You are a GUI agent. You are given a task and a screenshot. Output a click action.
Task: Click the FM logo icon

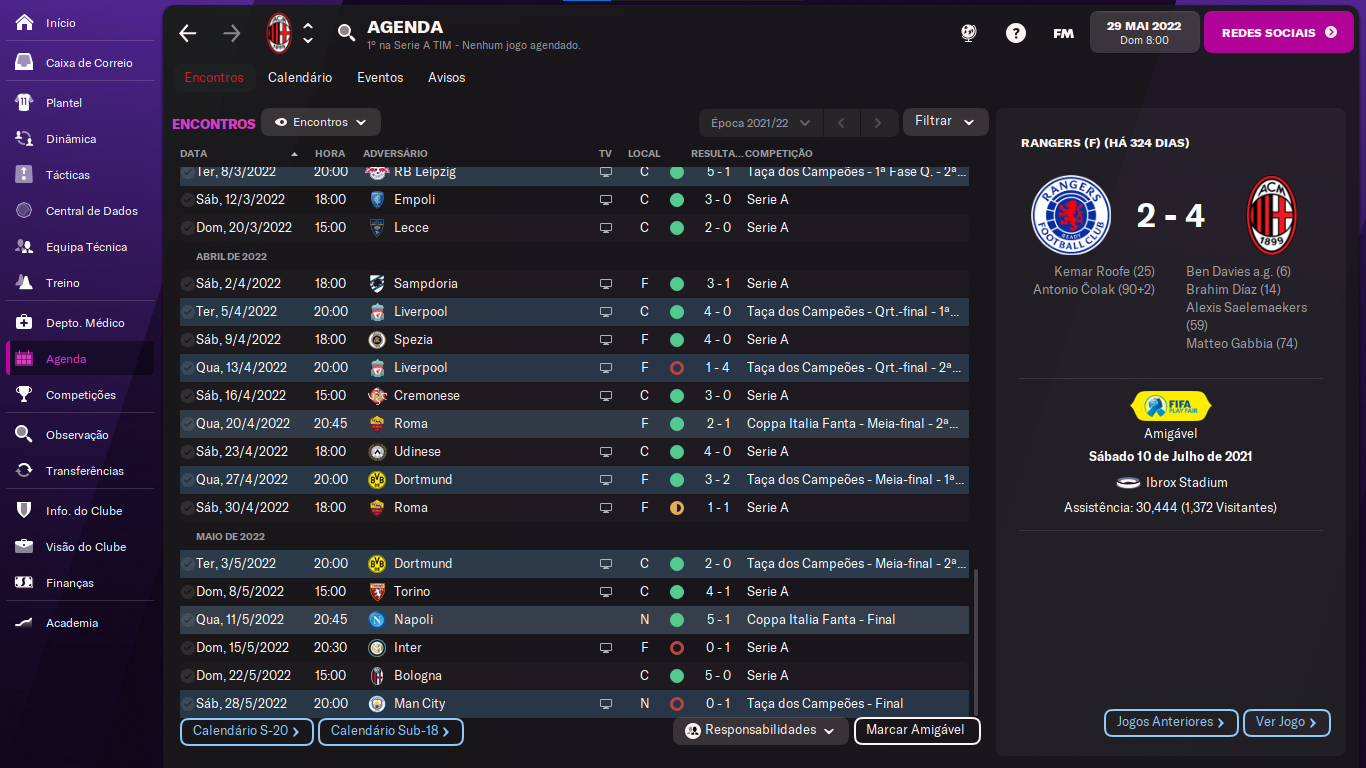tap(1063, 33)
